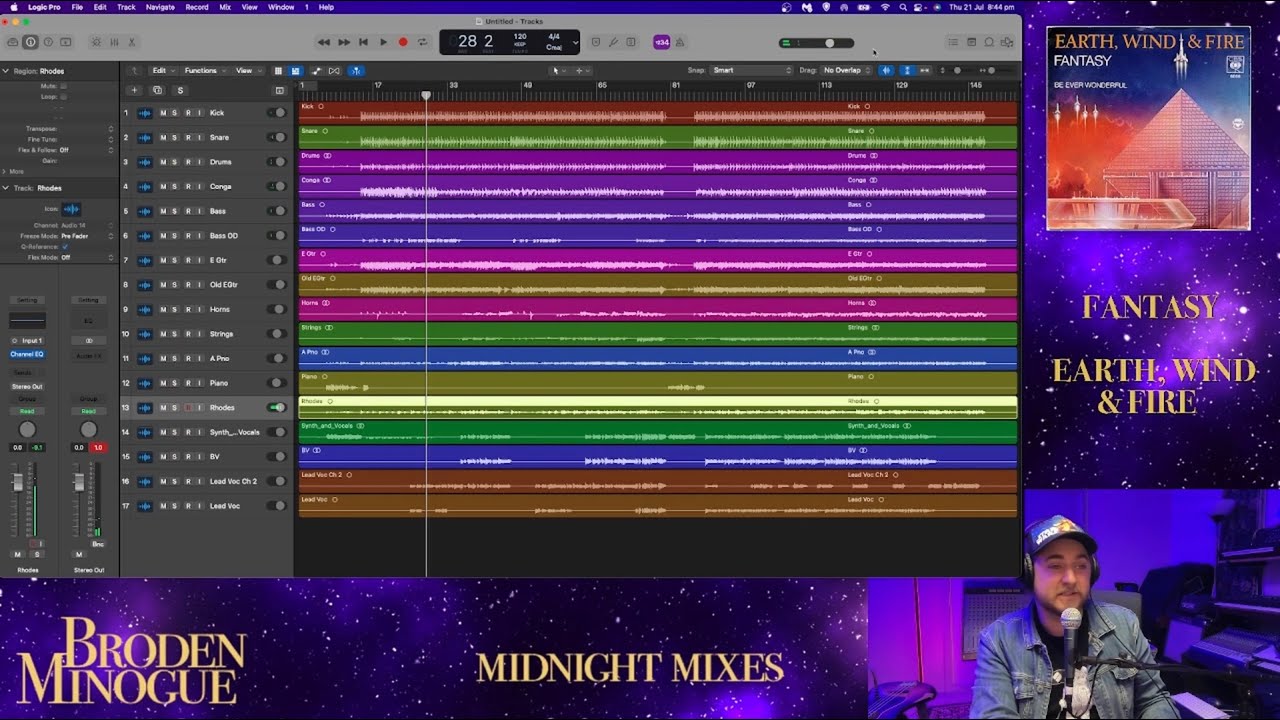Viewport: 1280px width, 720px height.
Task: Solo the Snare track
Action: click(x=175, y=137)
